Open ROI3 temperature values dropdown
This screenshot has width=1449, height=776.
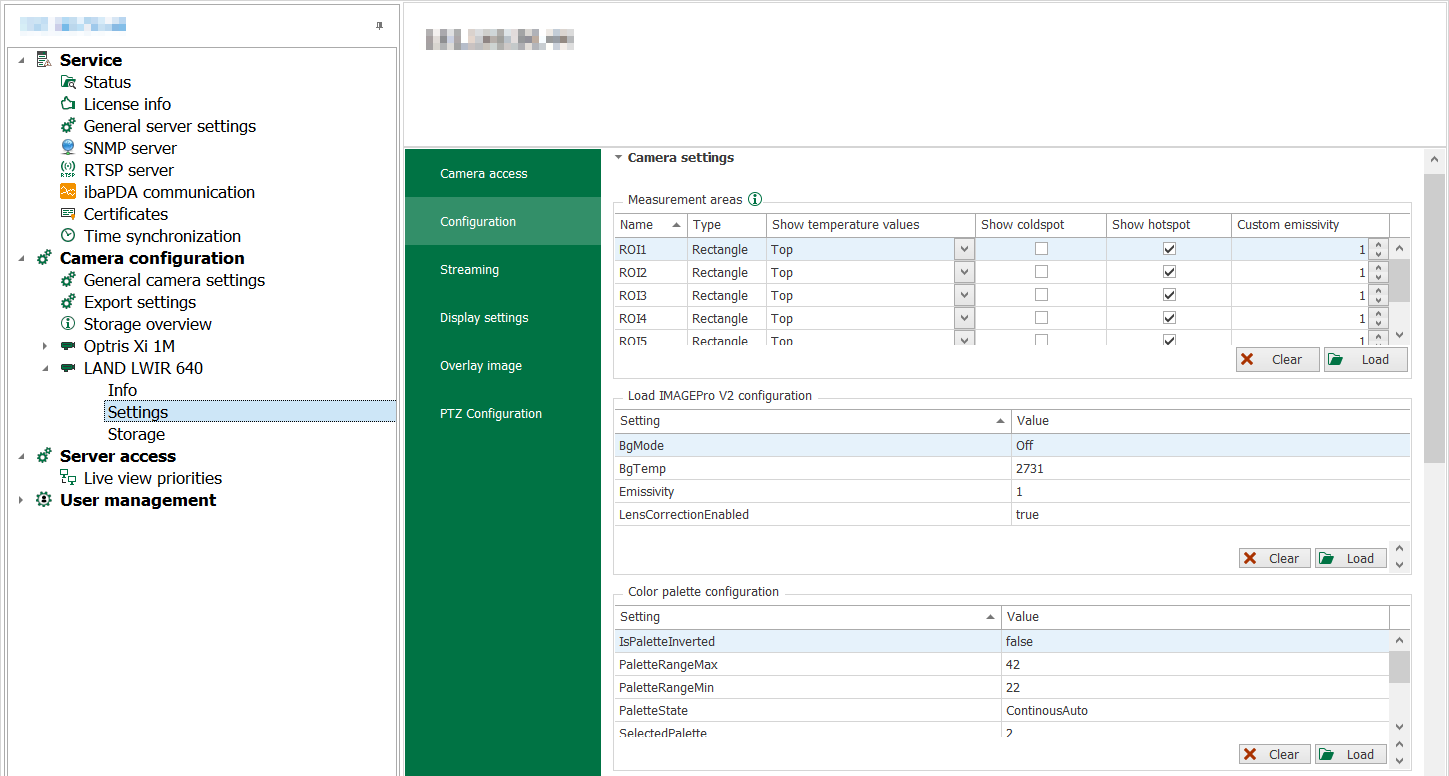964,295
